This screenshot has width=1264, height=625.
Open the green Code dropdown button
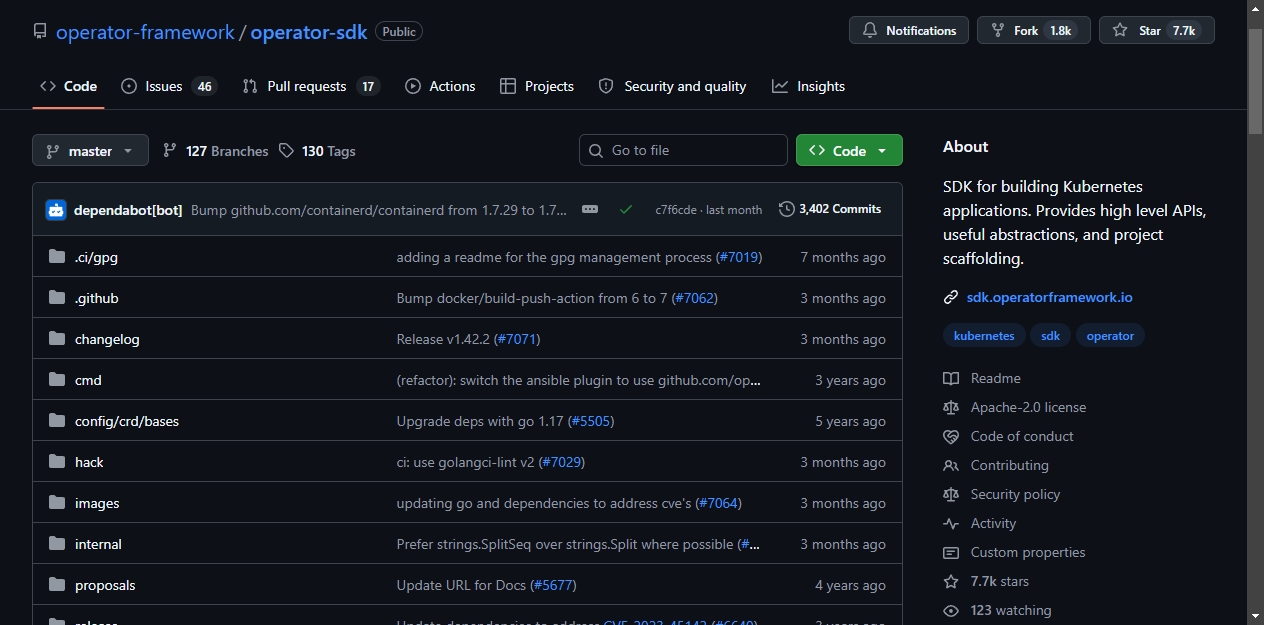pos(849,151)
